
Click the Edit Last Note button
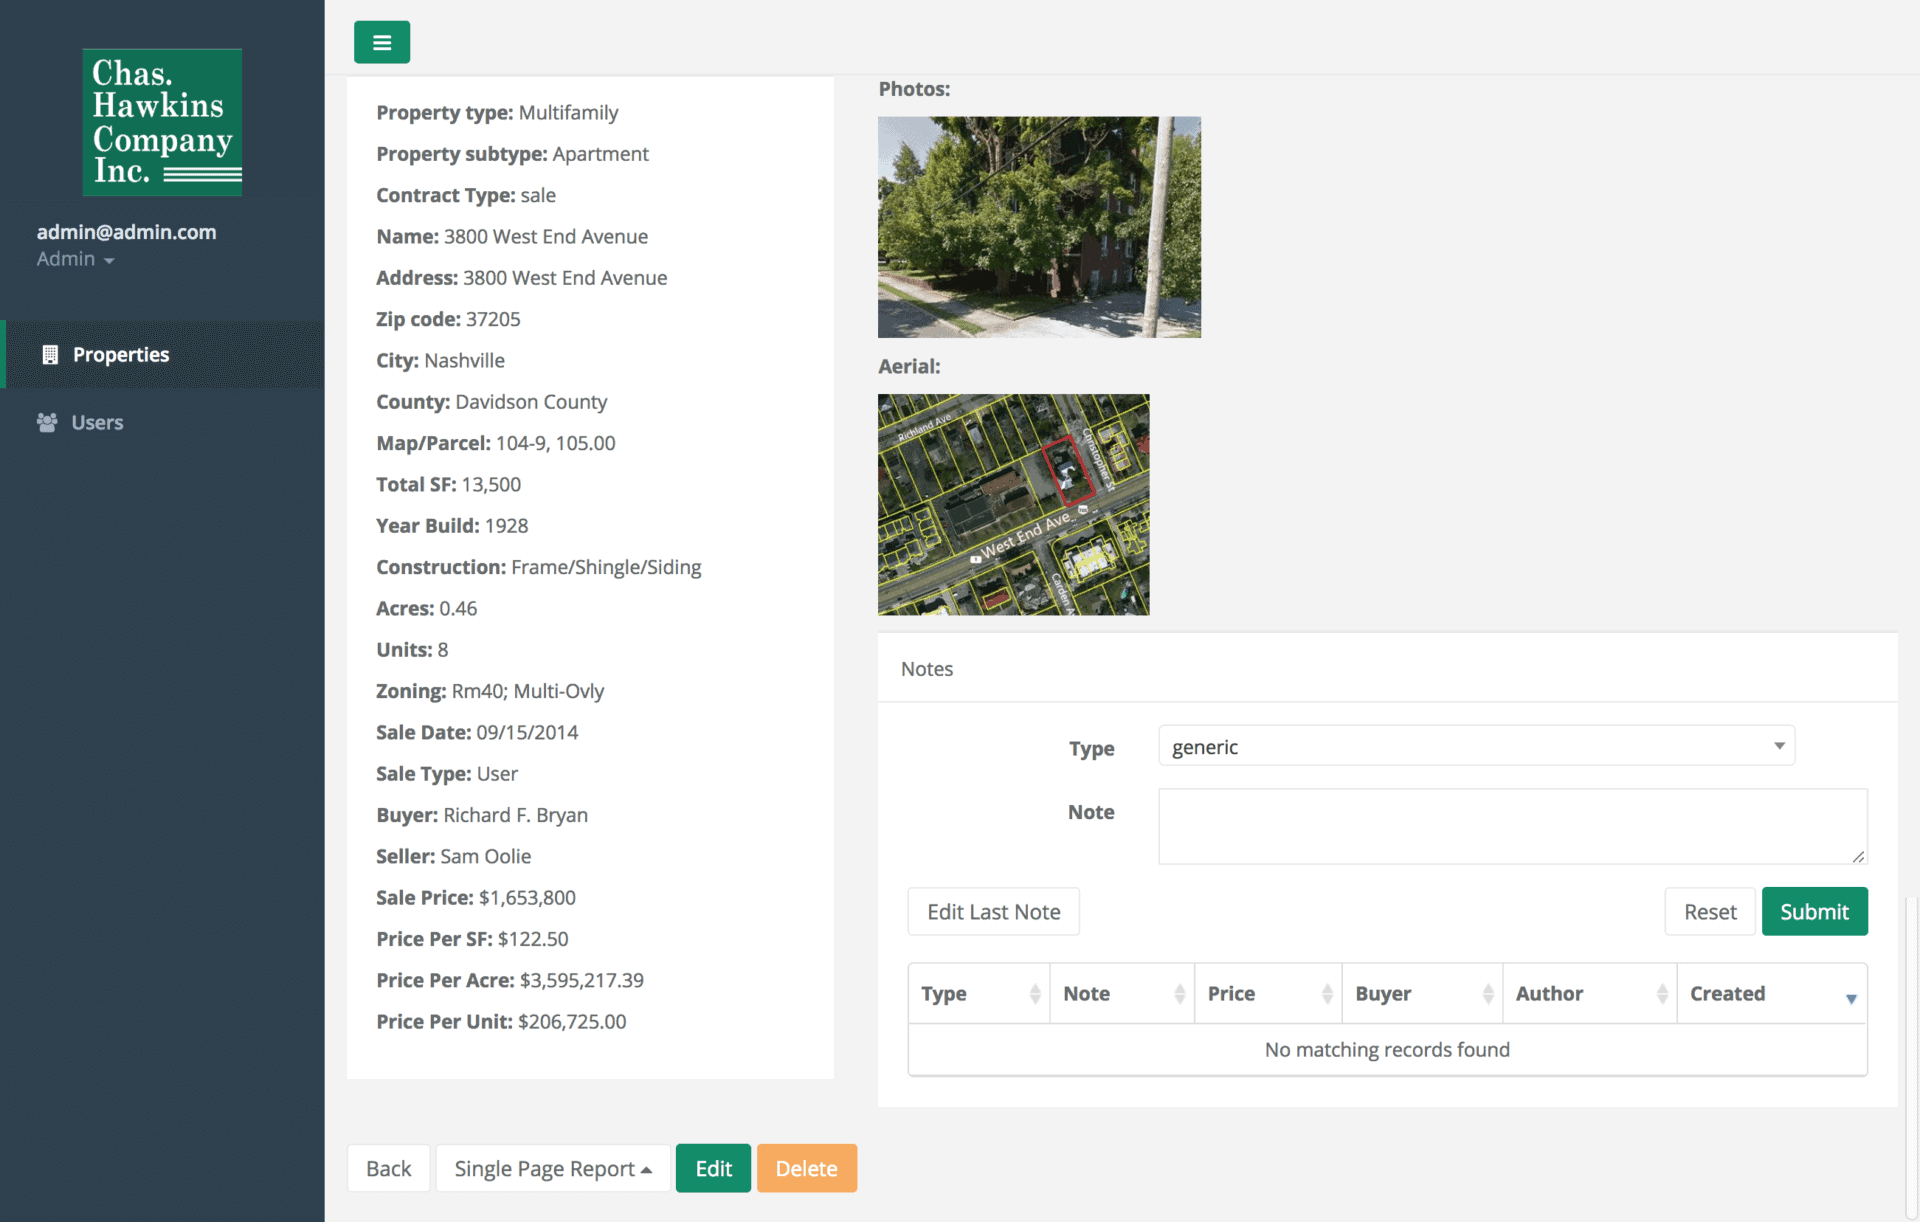click(x=993, y=912)
